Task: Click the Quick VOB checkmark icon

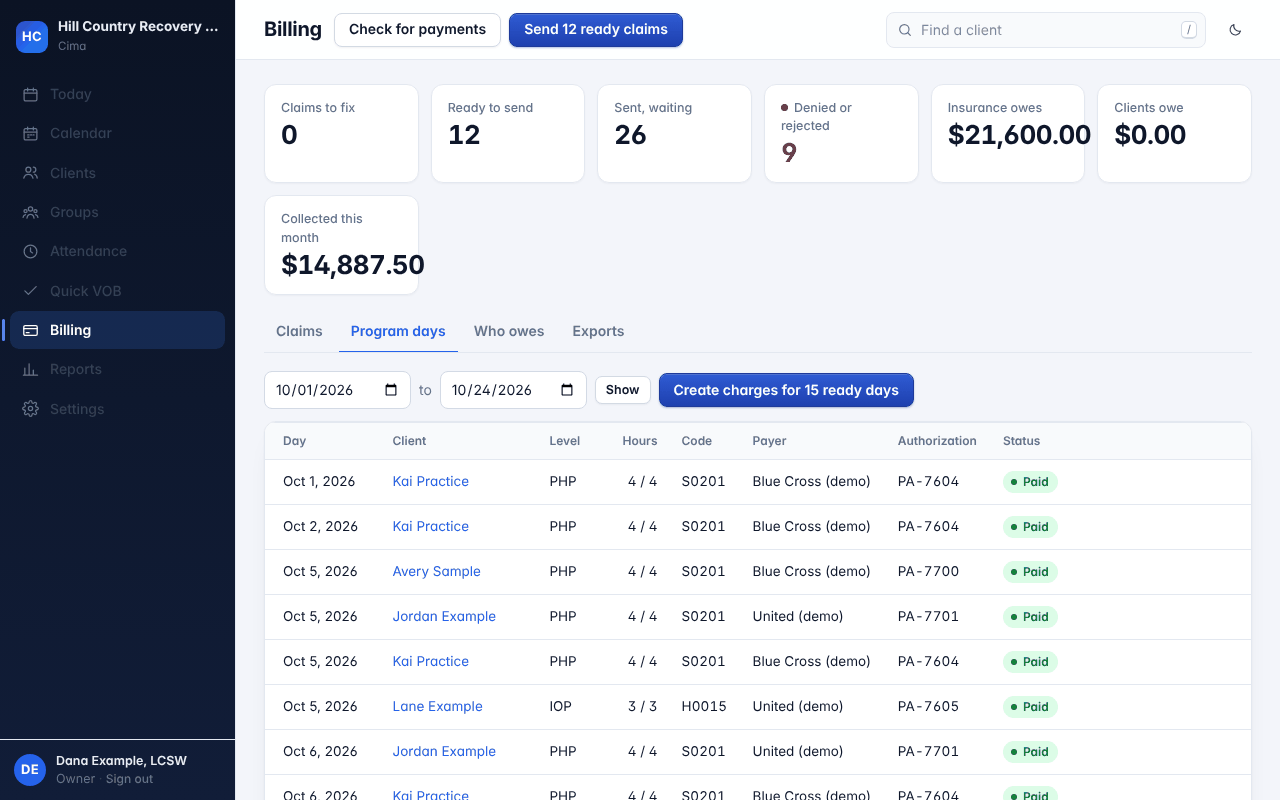Action: 31,291
